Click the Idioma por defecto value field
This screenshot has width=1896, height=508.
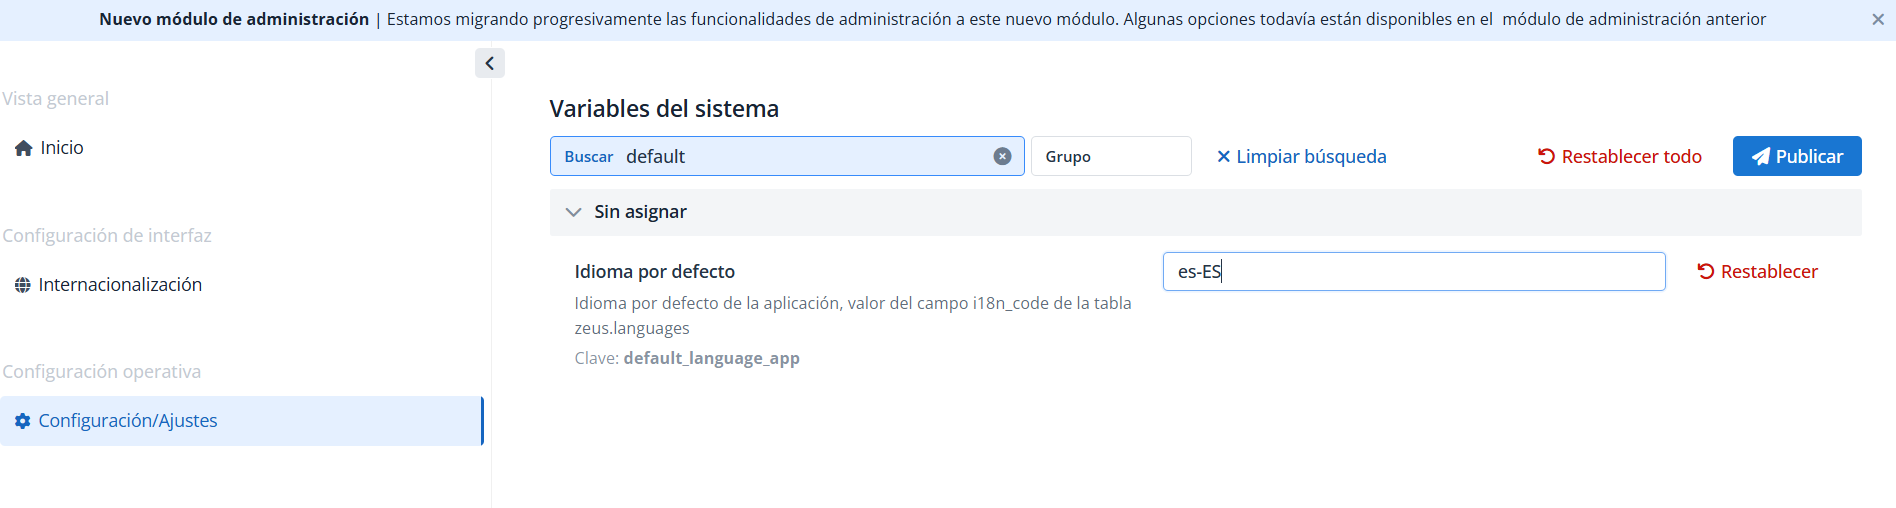coord(1414,271)
